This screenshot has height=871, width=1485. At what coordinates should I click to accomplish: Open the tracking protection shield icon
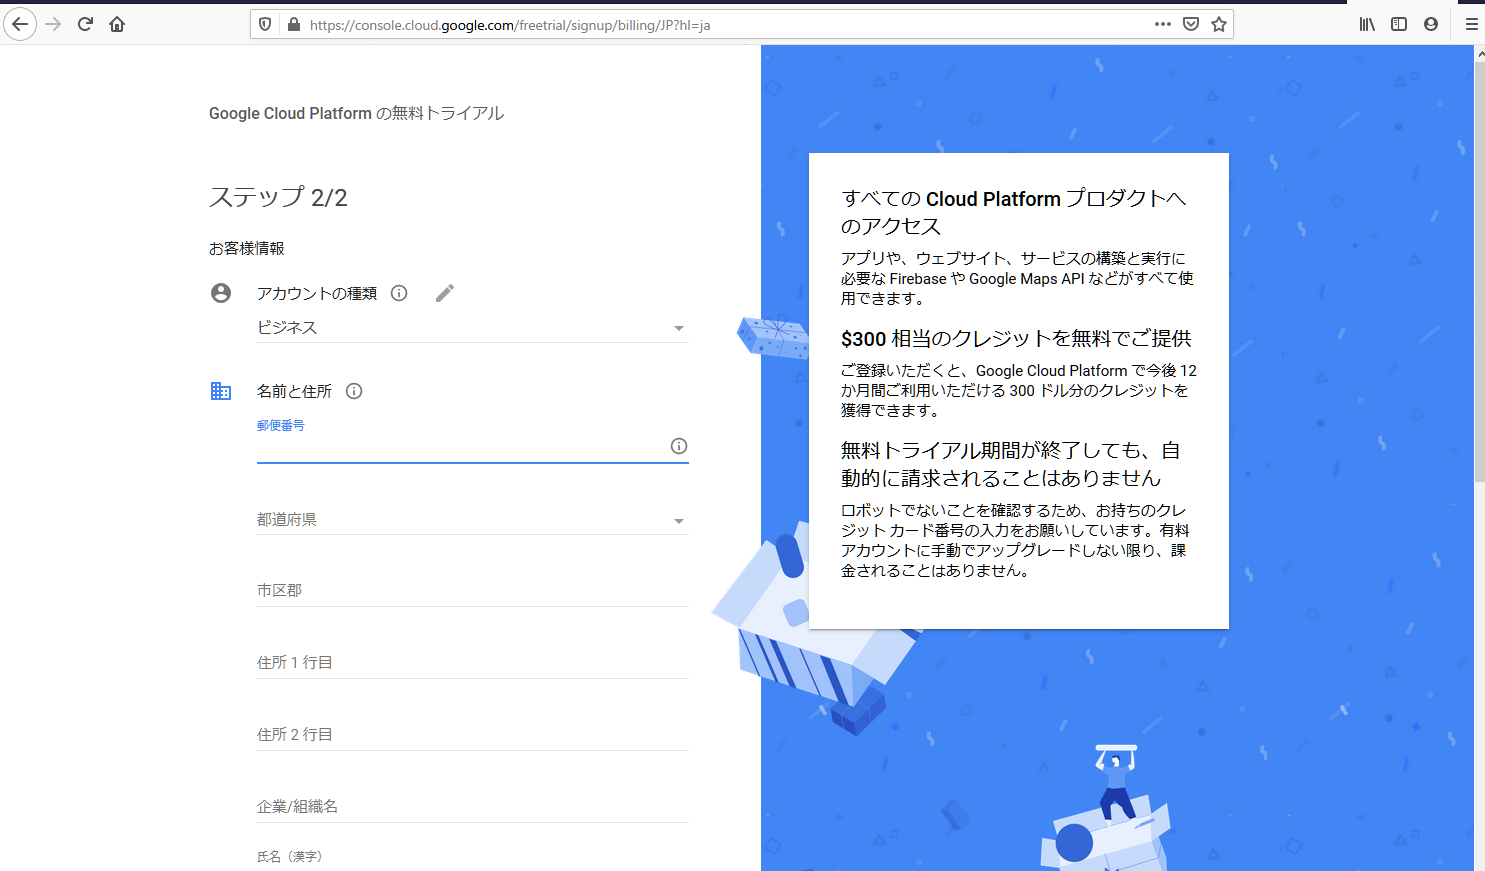point(265,24)
